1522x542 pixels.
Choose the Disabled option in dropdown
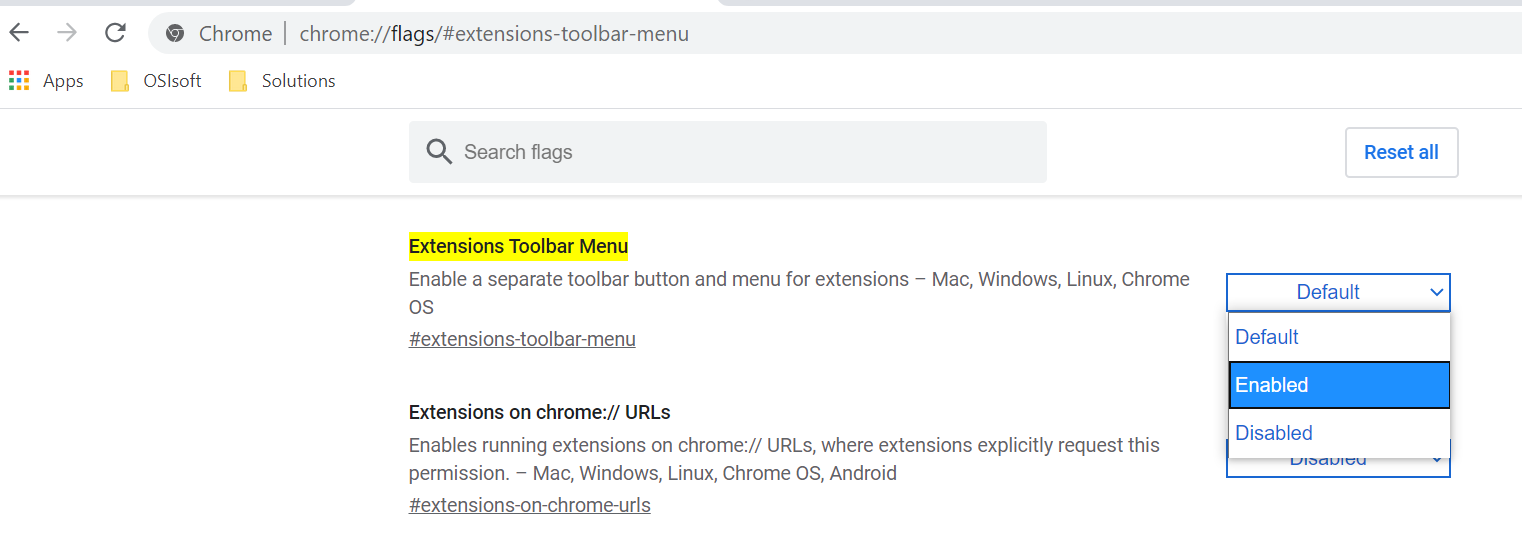1339,433
